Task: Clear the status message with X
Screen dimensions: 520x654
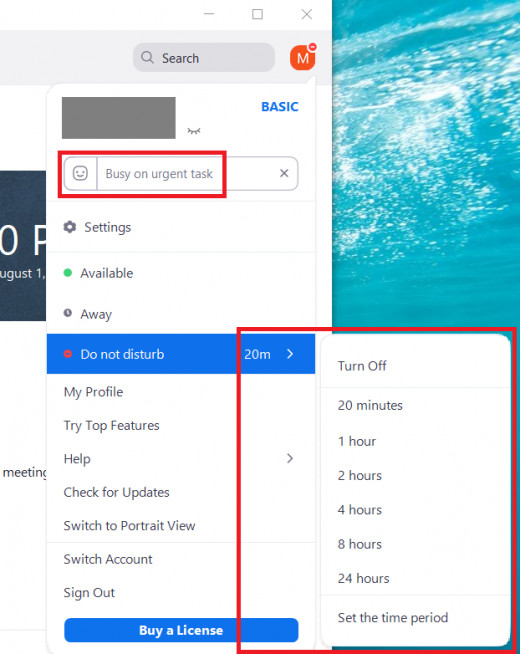Action: click(284, 173)
